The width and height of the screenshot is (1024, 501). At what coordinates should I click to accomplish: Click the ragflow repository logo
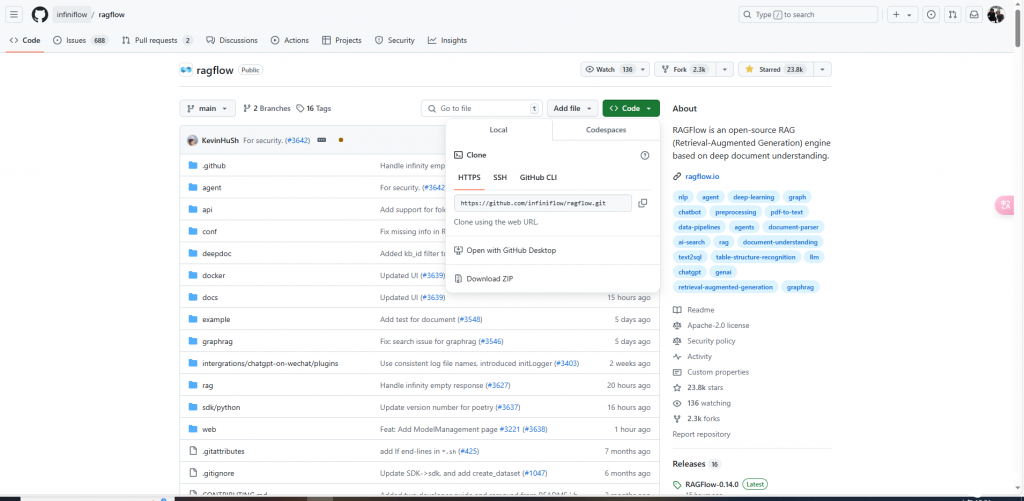186,70
